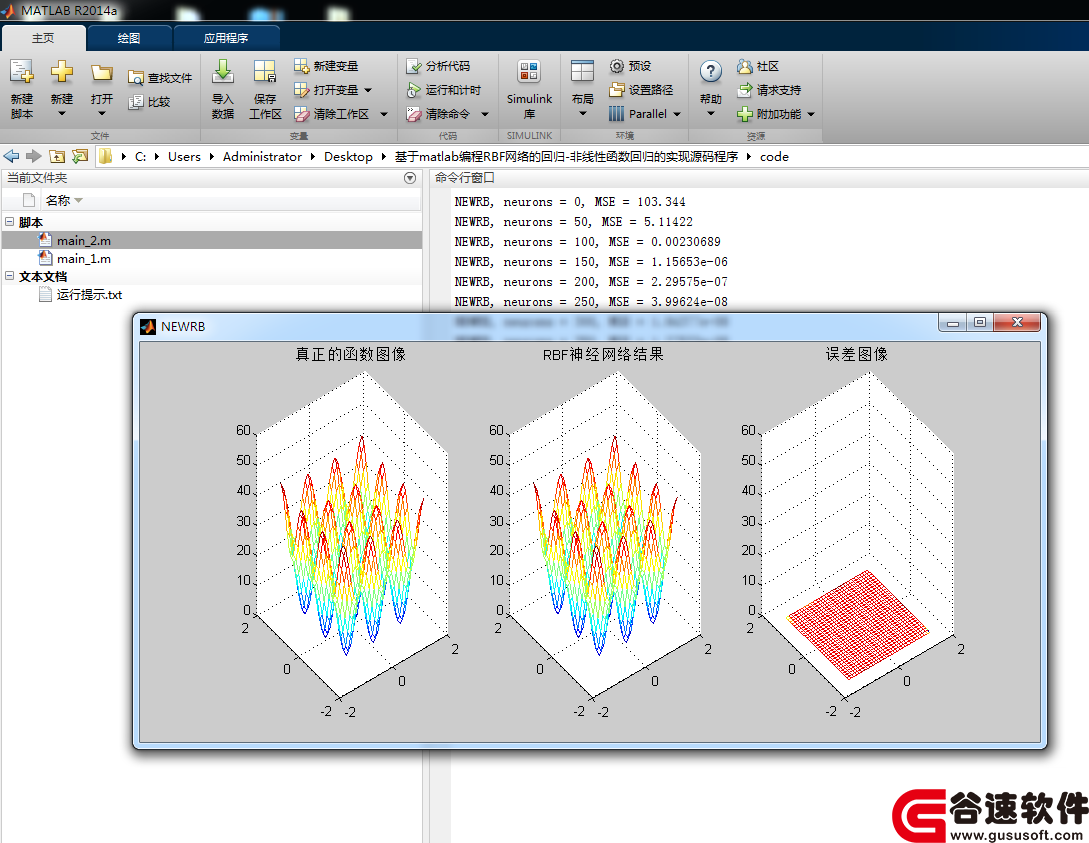The height and width of the screenshot is (843, 1089).
Task: Click the 名称 column header
Action: pyautogui.click(x=58, y=201)
